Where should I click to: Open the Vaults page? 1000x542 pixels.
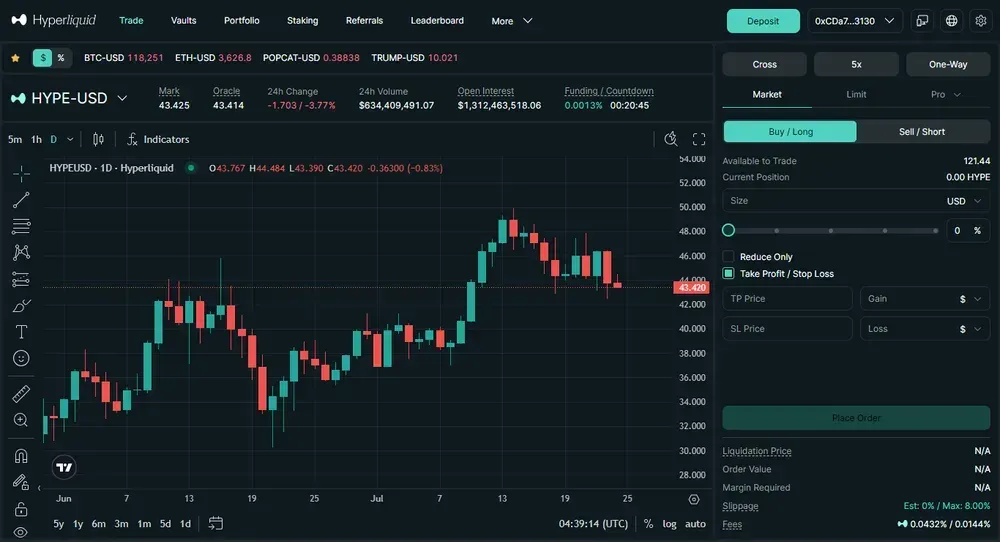(184, 20)
